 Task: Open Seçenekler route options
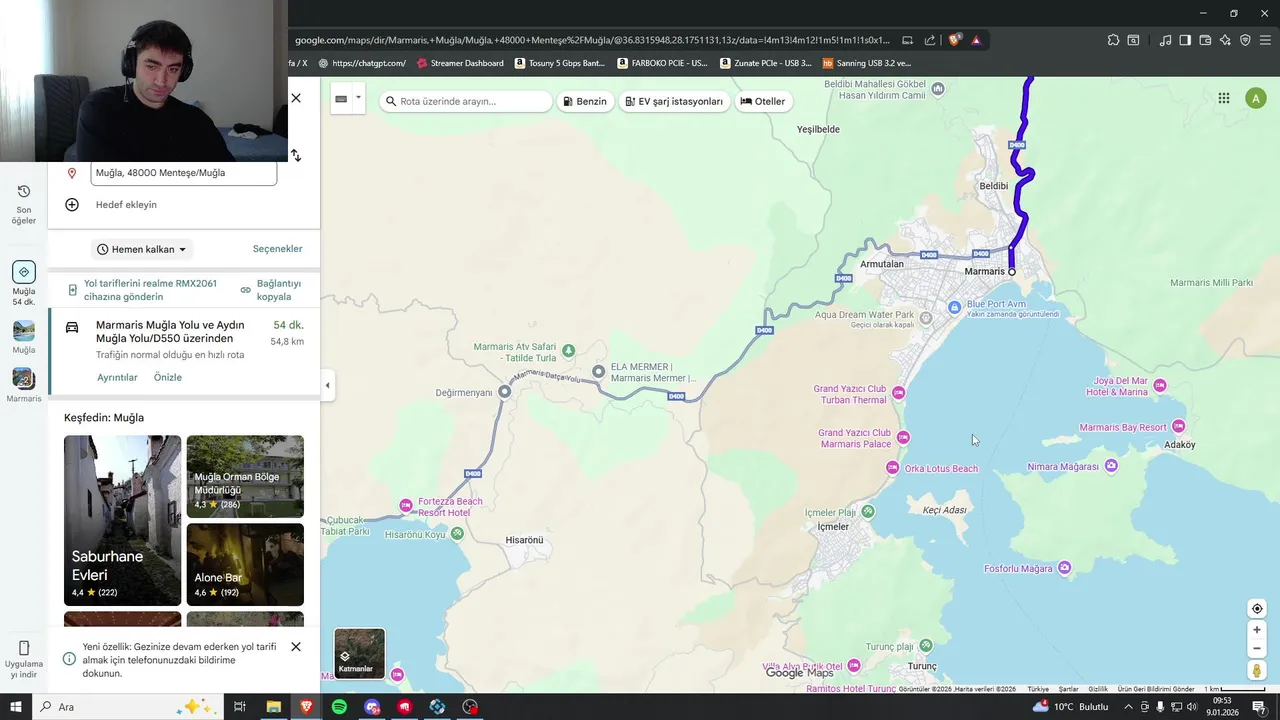[x=277, y=249]
